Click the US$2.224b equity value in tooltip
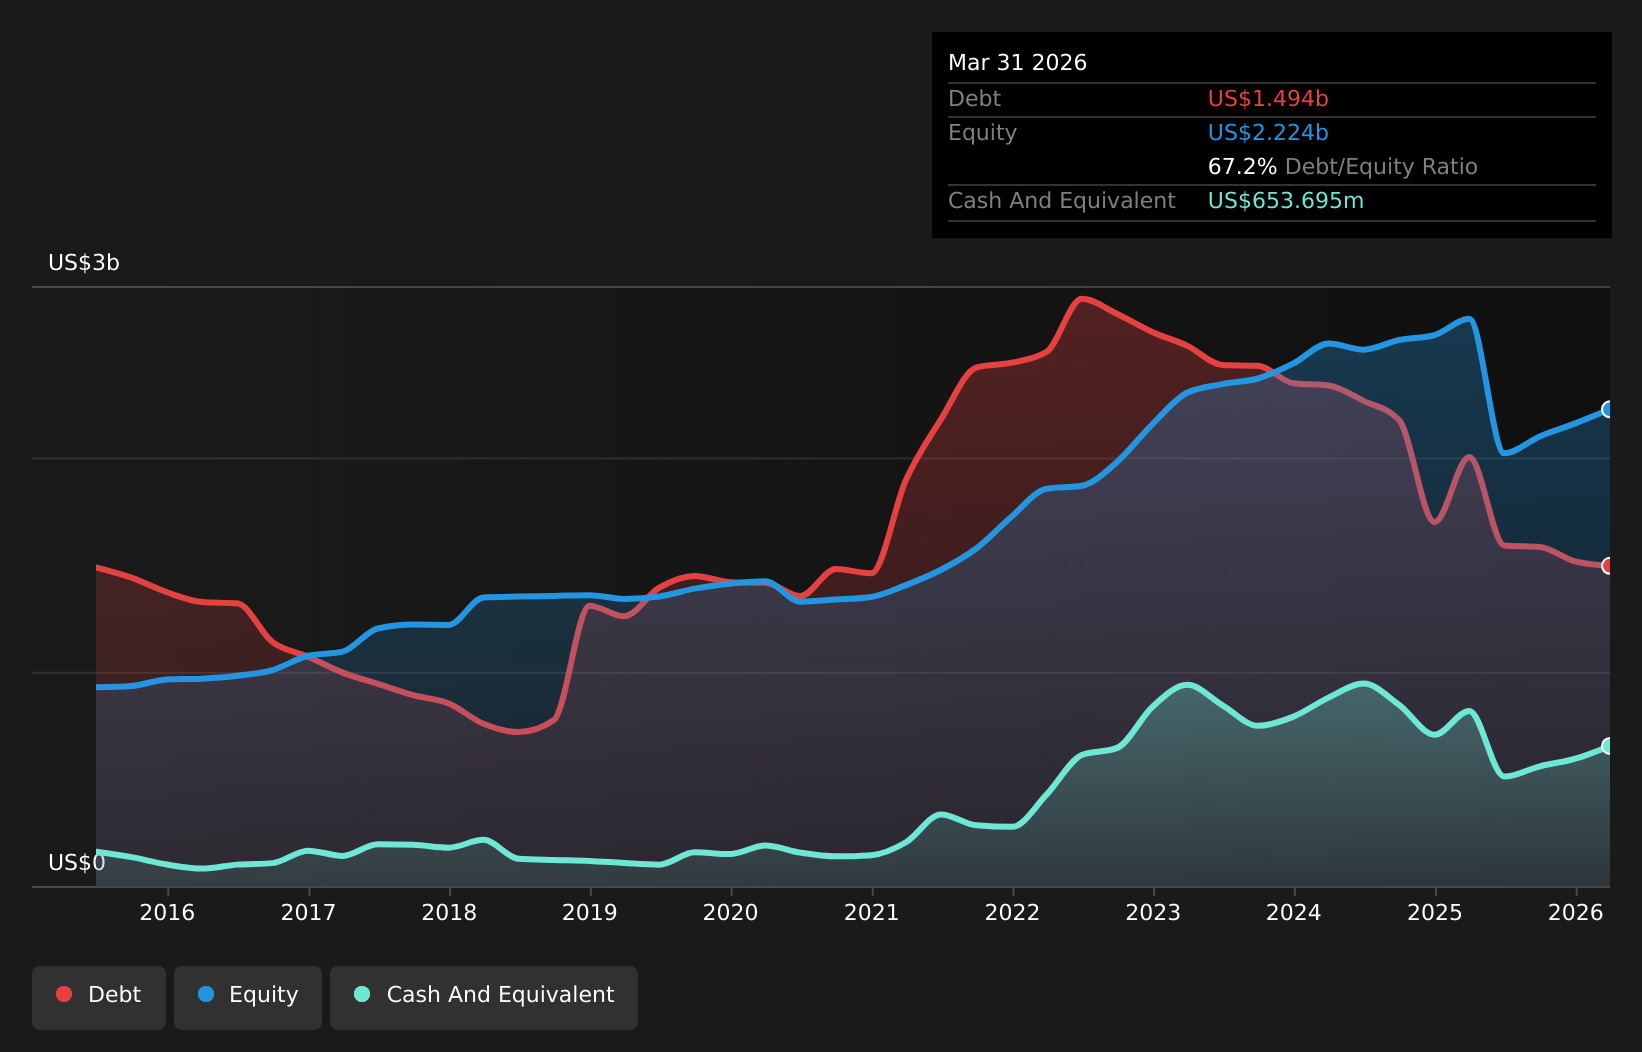The image size is (1642, 1052). point(1268,133)
